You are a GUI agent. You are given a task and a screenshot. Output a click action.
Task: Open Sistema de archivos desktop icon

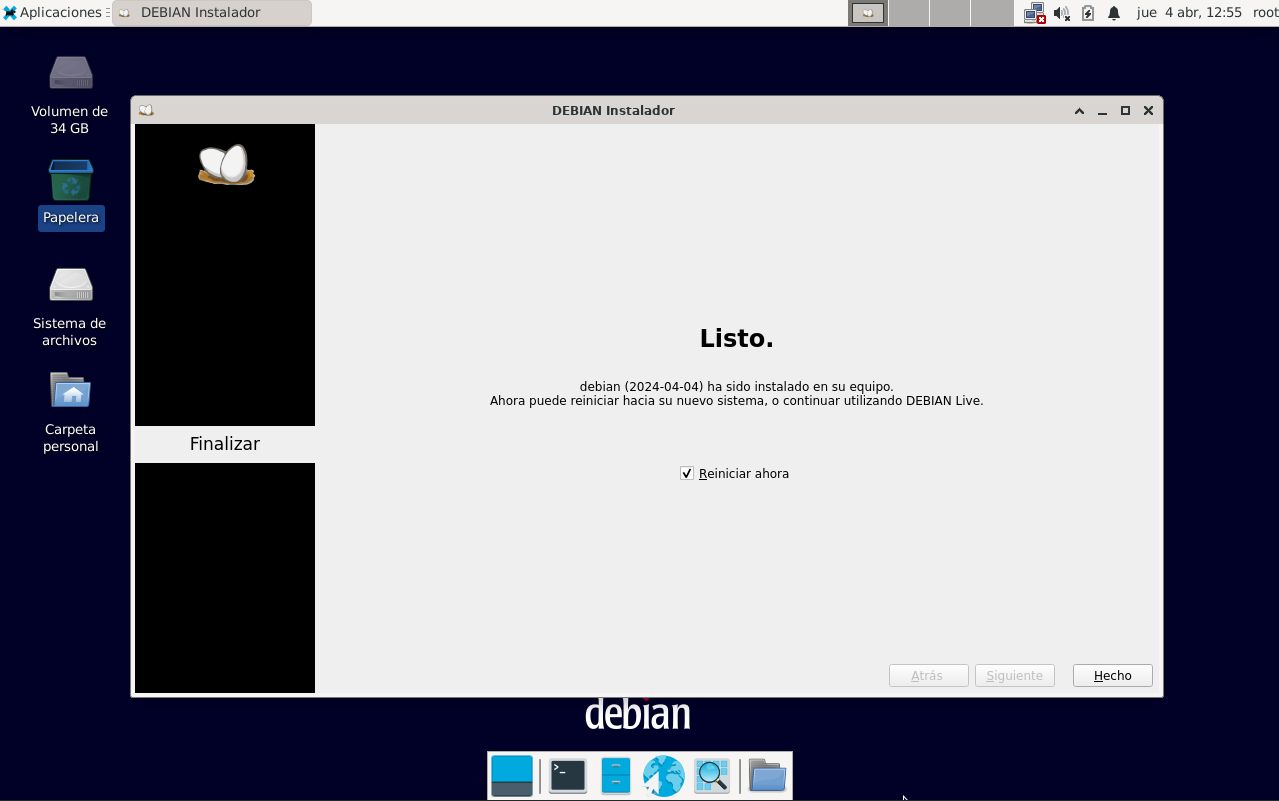tap(71, 285)
